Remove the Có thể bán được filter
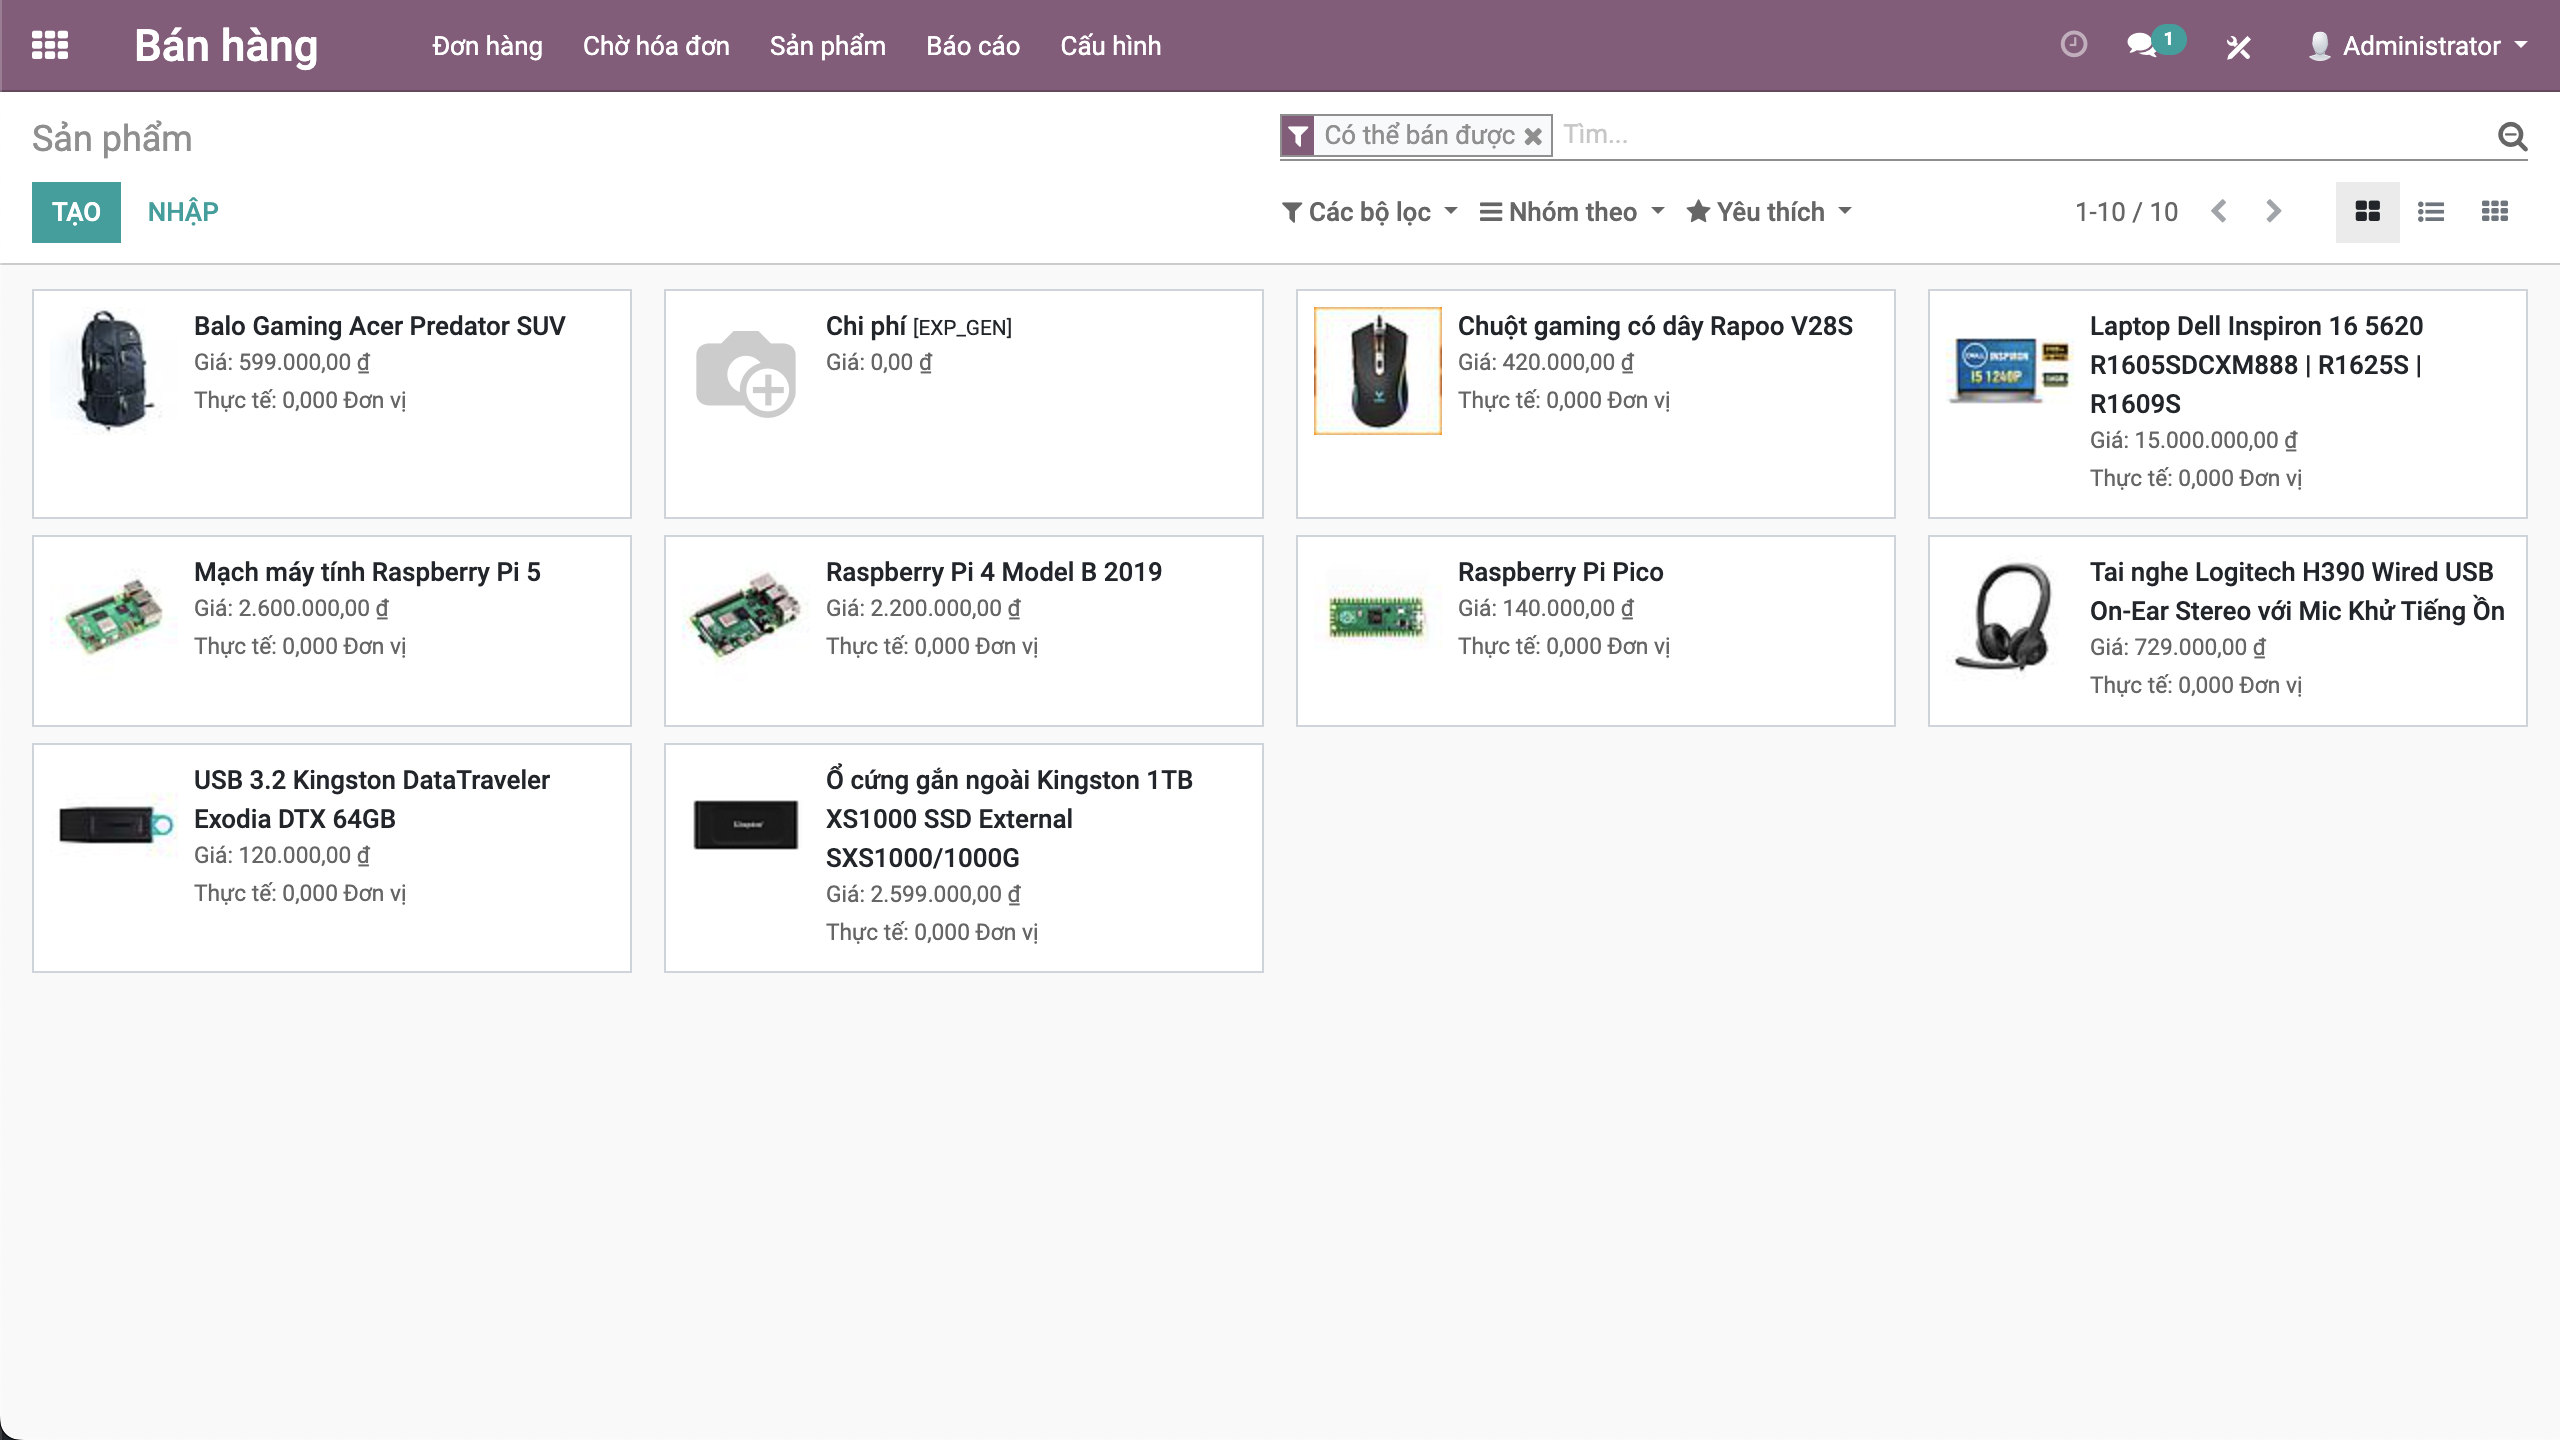 pos(1532,137)
